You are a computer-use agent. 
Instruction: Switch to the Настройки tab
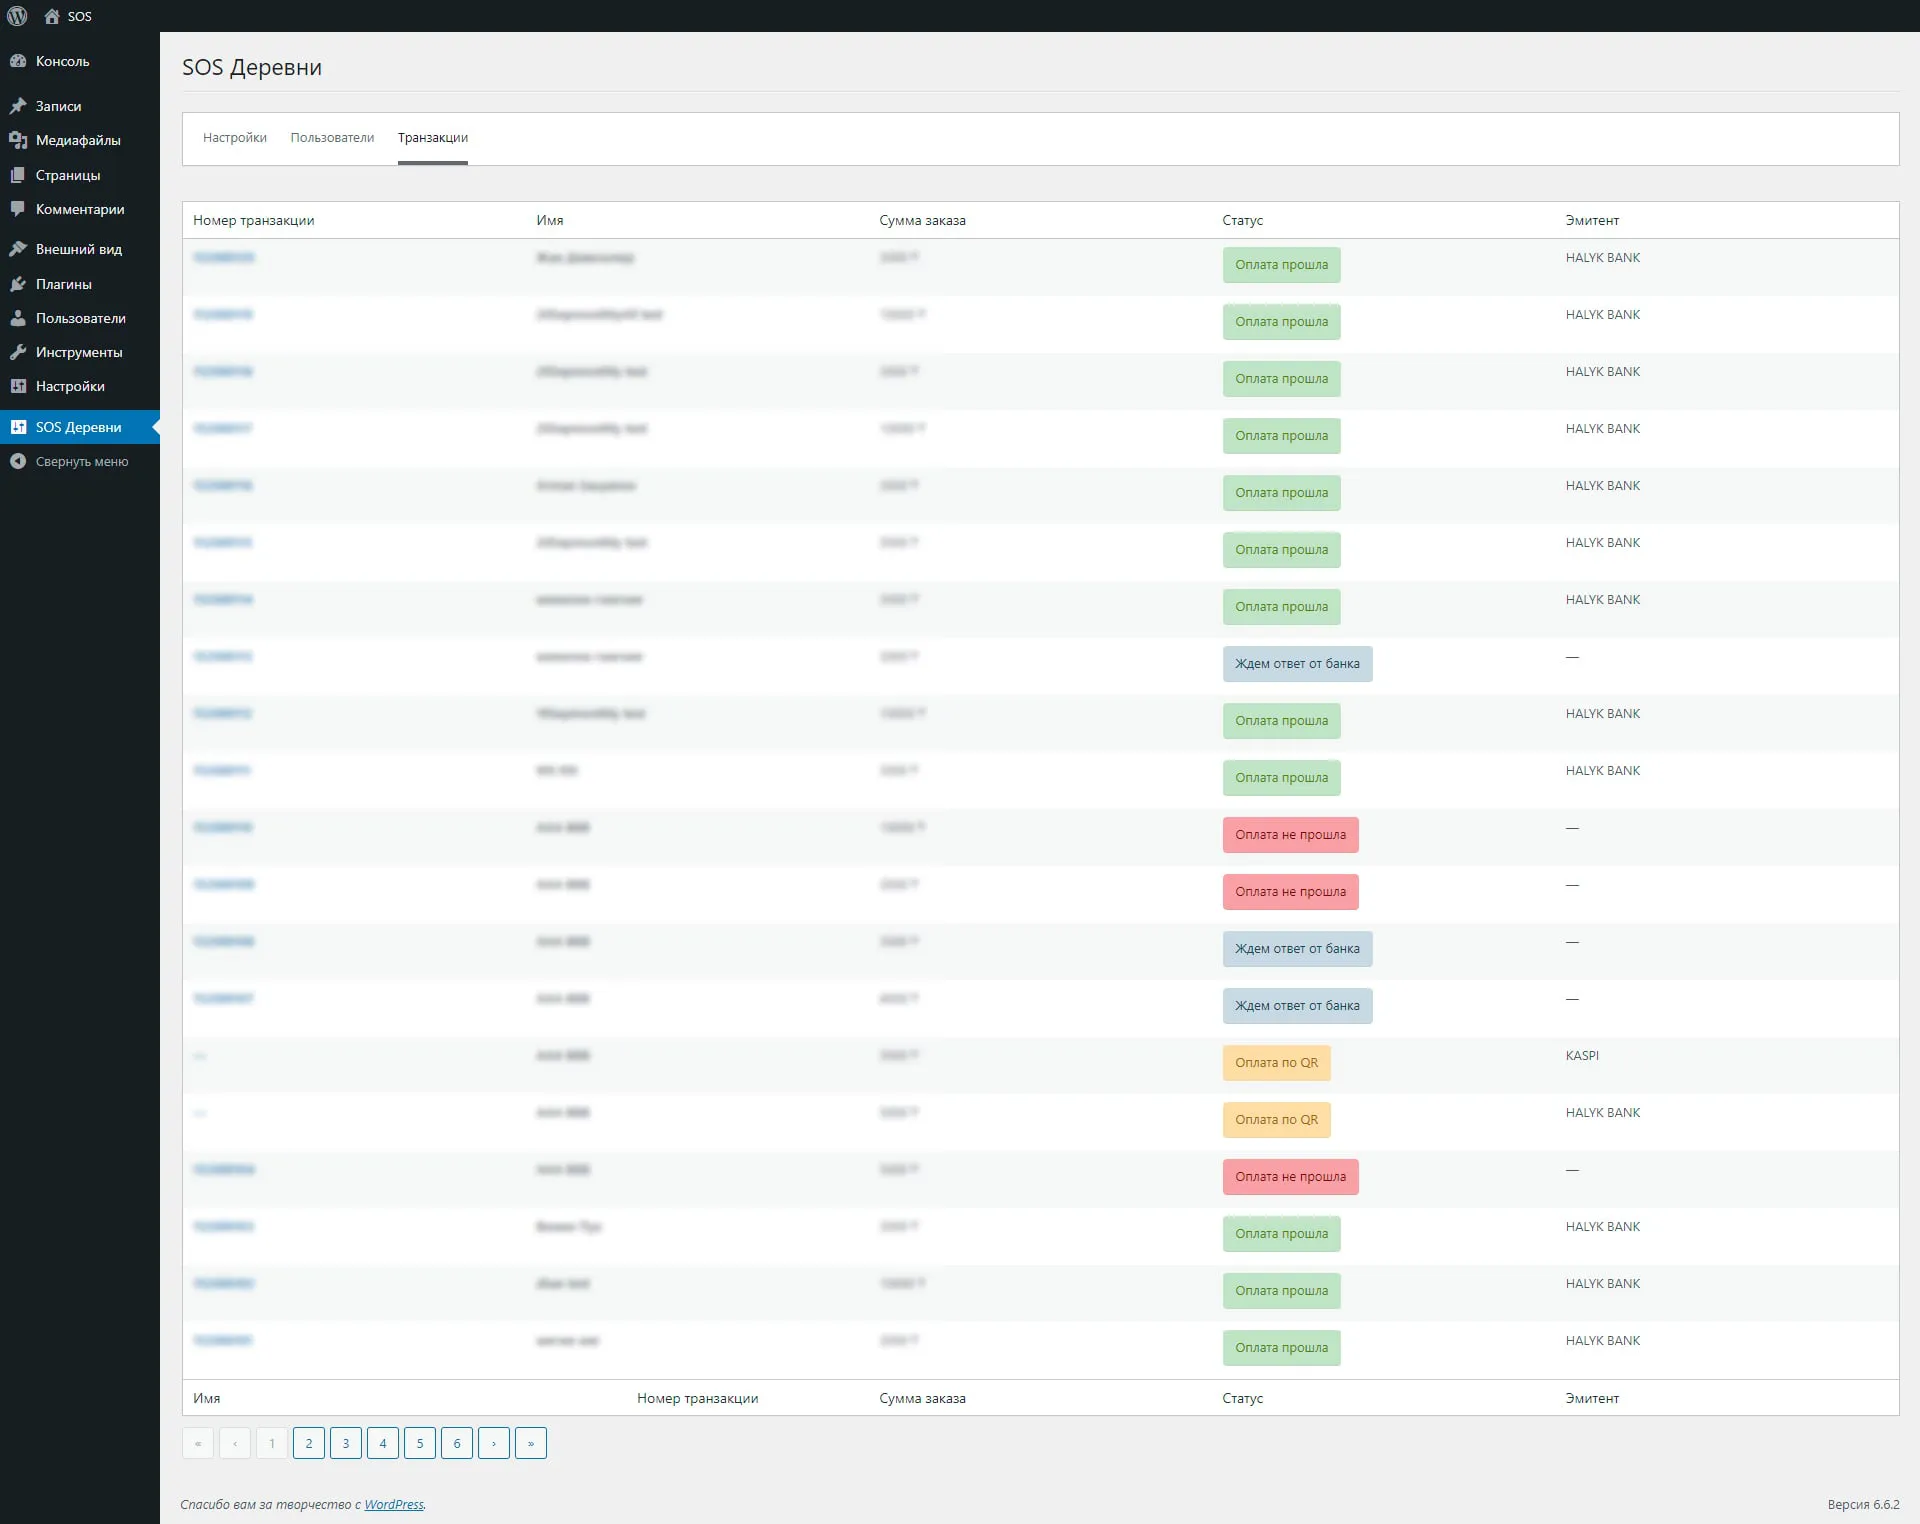[x=234, y=138]
